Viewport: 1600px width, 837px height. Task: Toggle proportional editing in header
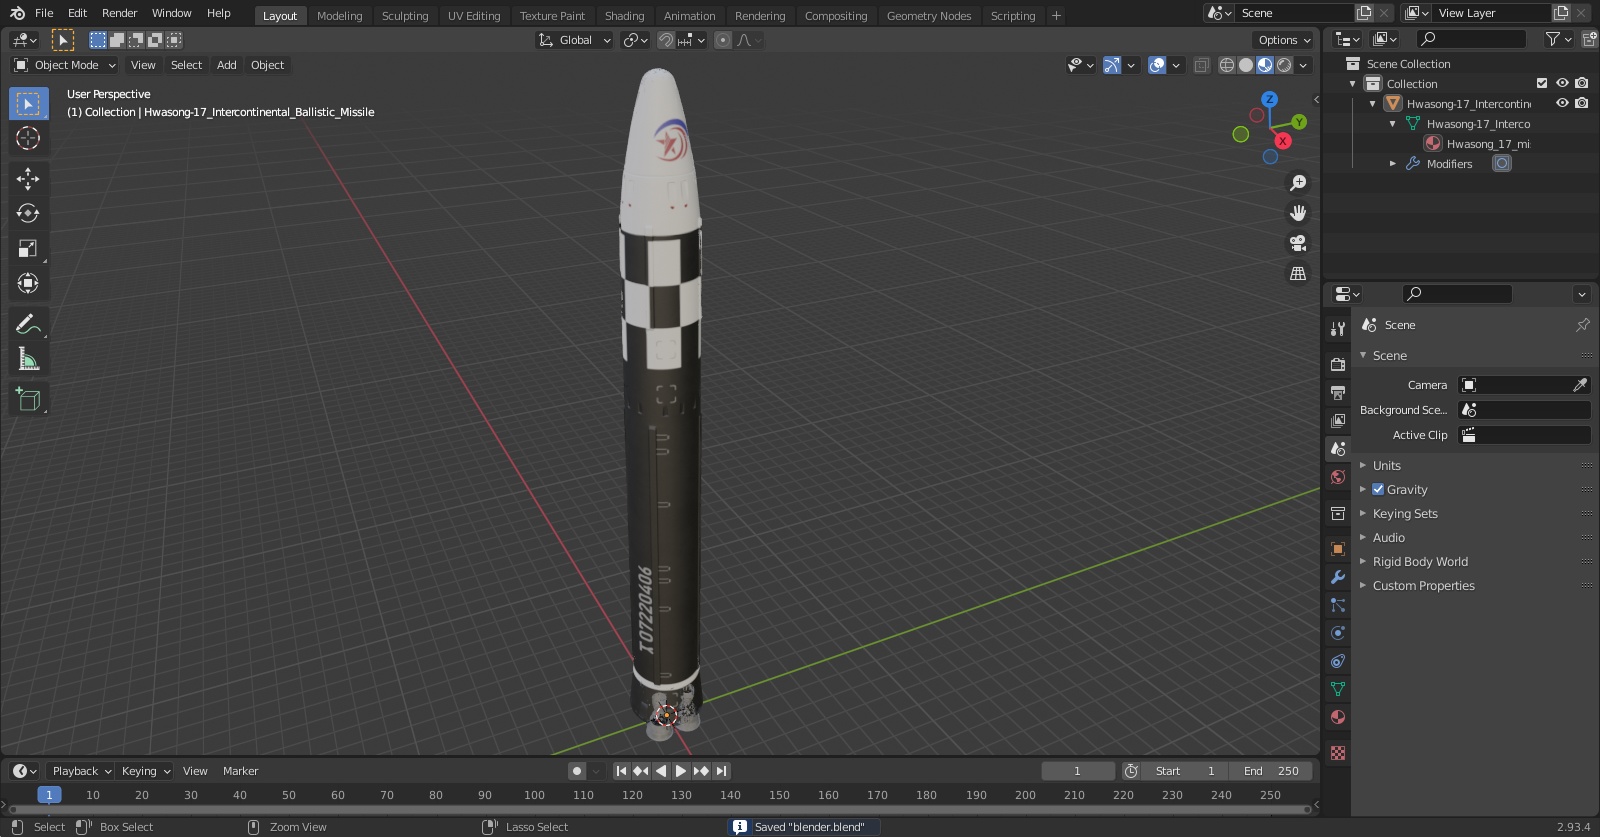point(722,40)
